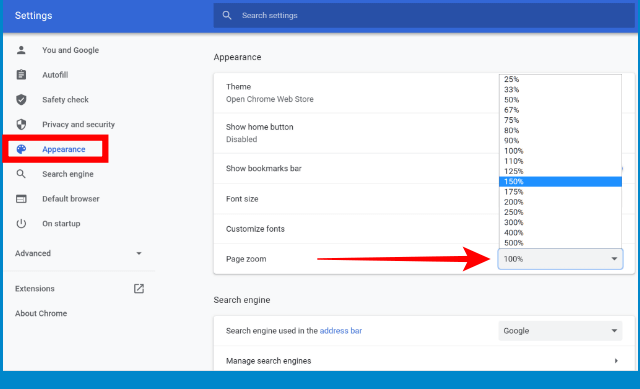Click the address bar link
Viewport: 640px width, 389px height.
(x=341, y=331)
